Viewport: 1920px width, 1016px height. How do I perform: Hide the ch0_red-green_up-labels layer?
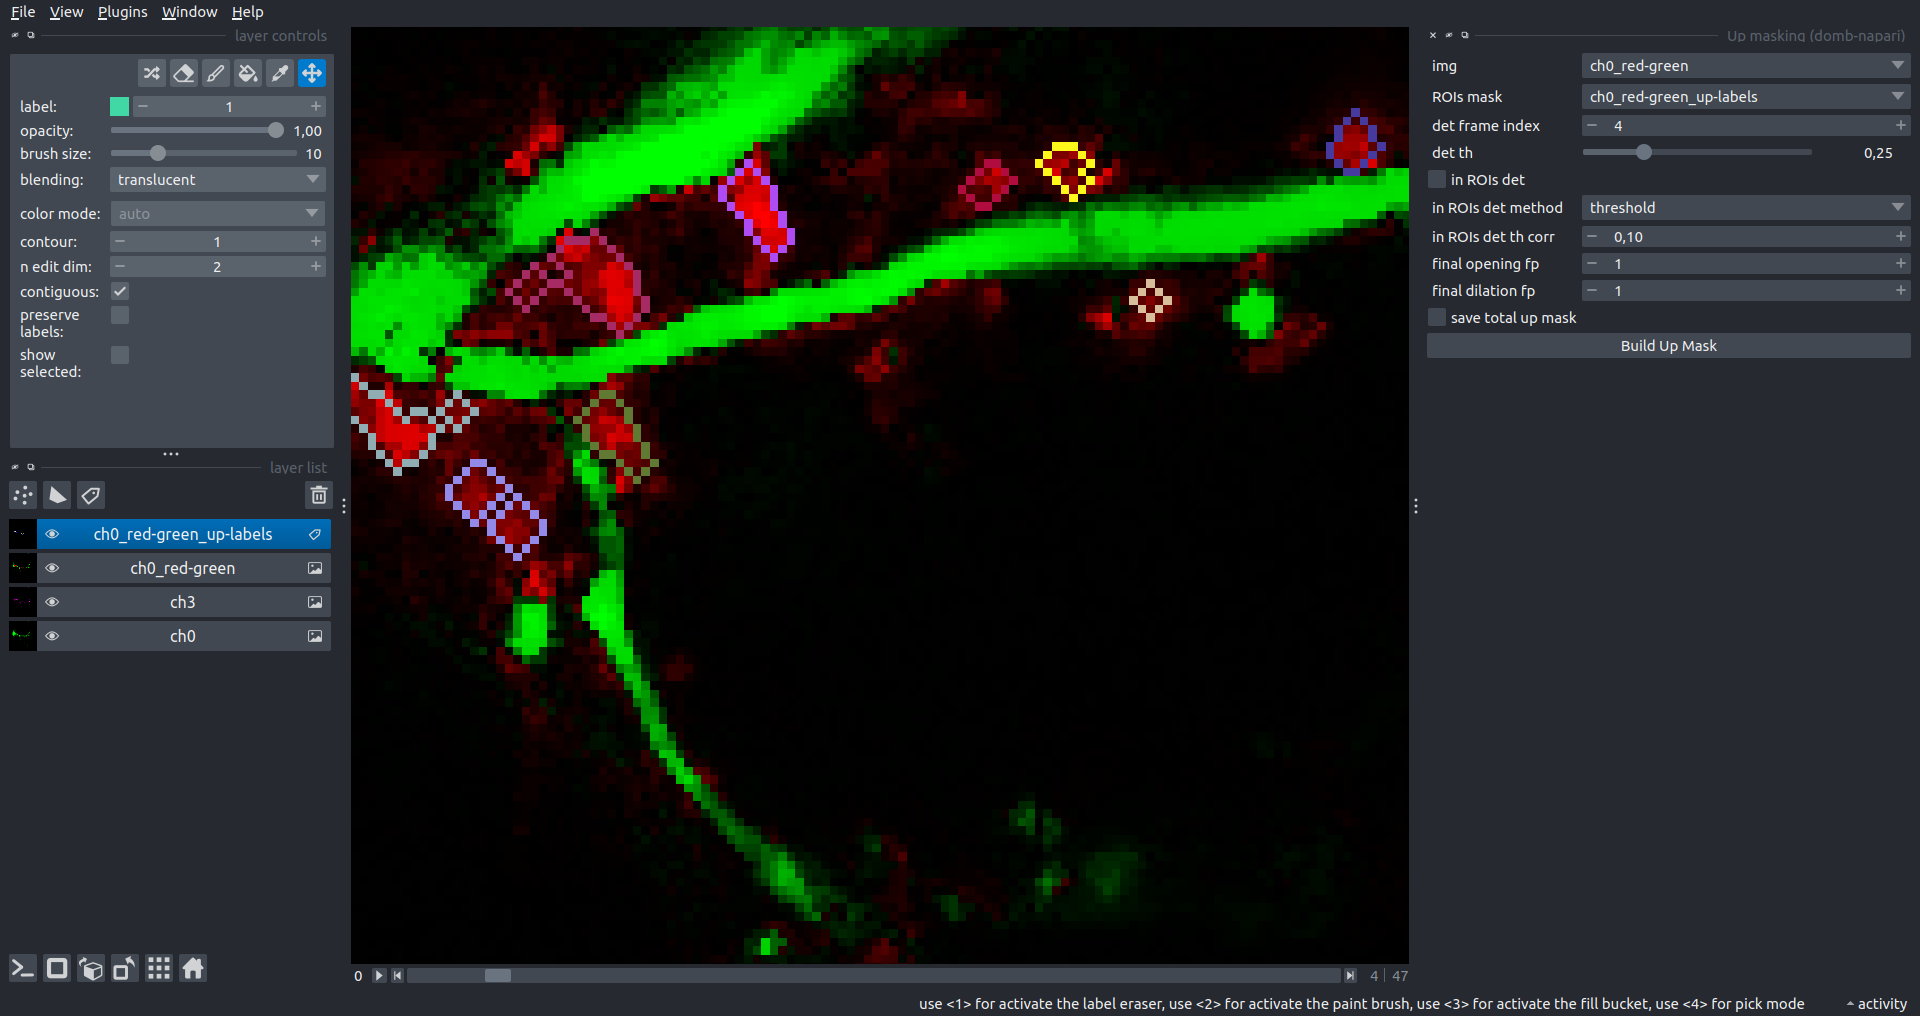click(52, 534)
